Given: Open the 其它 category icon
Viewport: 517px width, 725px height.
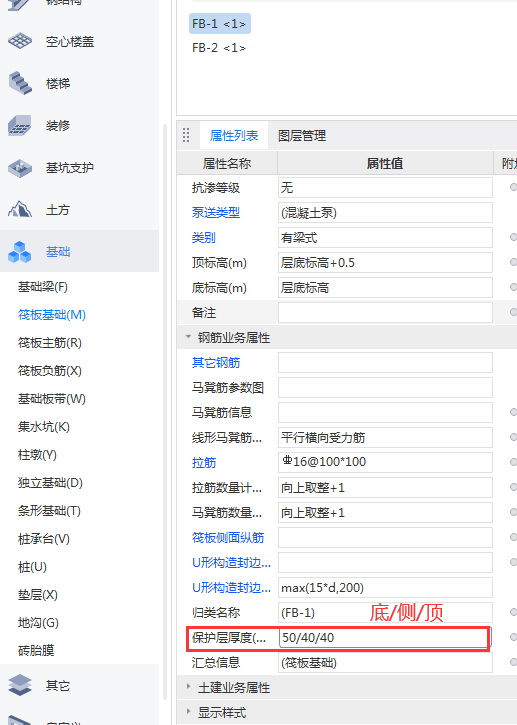Looking at the screenshot, I should pyautogui.click(x=20, y=685).
